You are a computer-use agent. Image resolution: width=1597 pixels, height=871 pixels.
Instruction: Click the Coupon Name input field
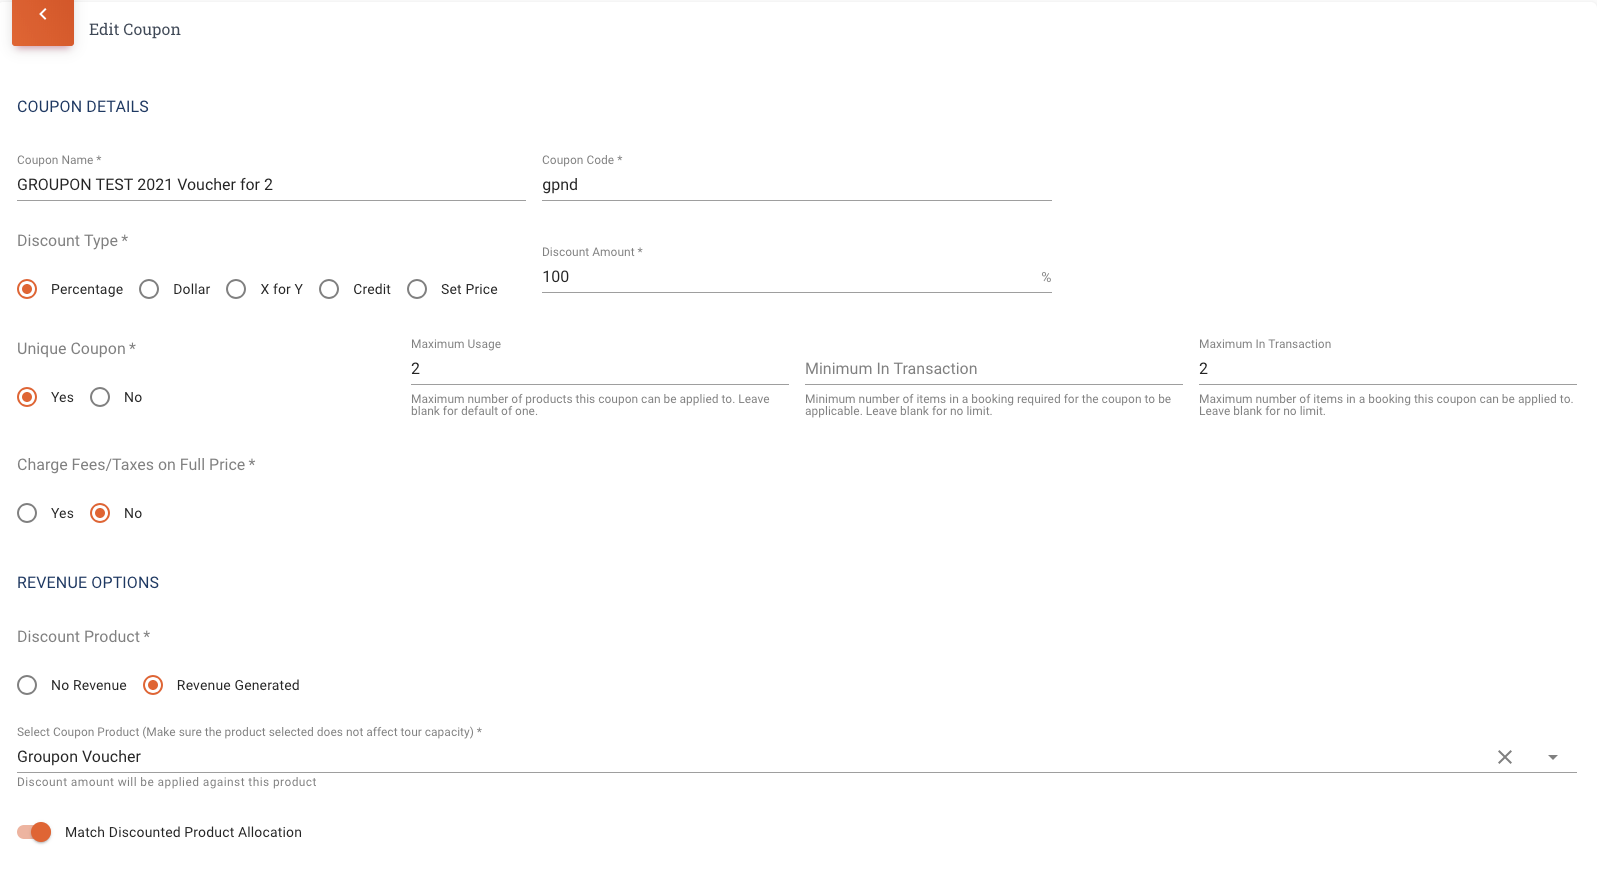(271, 185)
